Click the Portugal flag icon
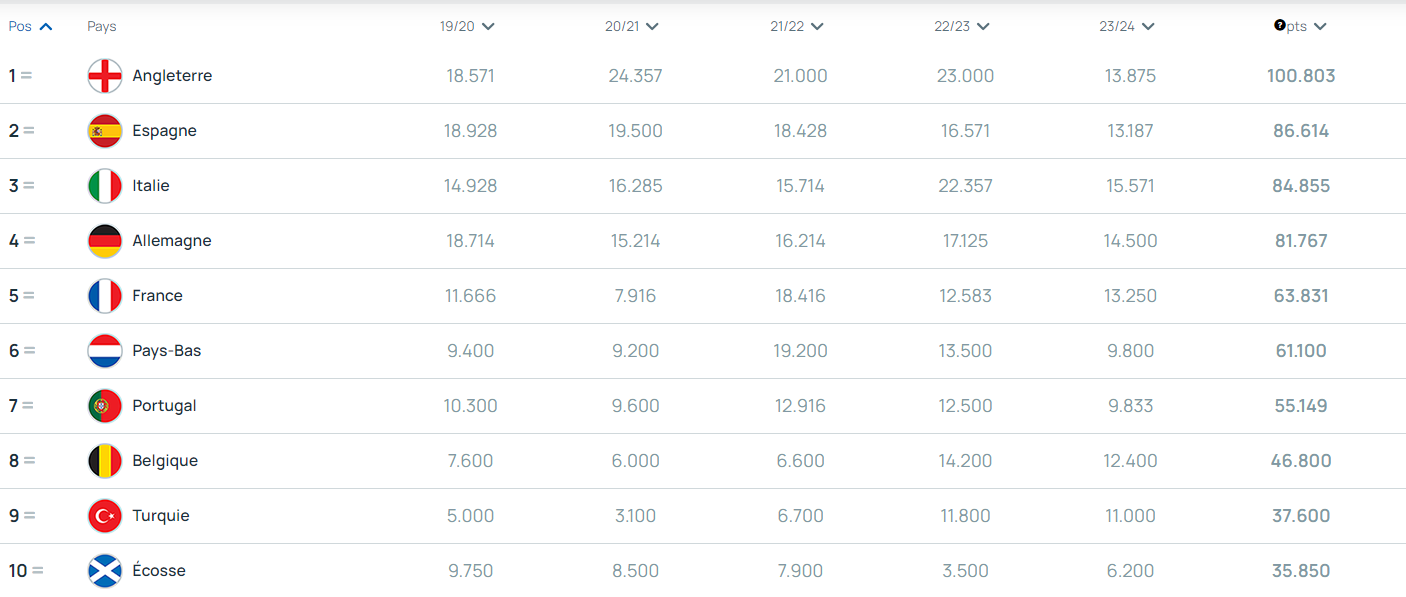Screen dimensions: 1406x597 (105, 406)
